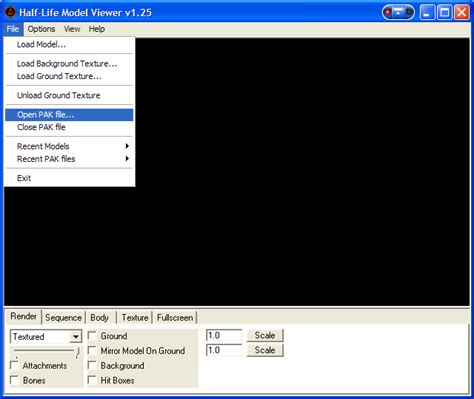Click the lower Scale button
The image size is (474, 399).
(265, 350)
